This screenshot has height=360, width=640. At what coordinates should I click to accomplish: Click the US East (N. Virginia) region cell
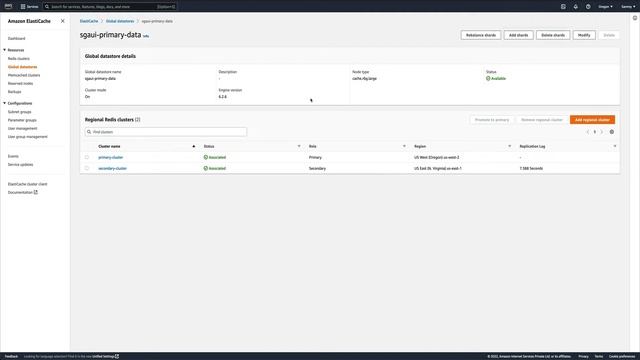438,168
